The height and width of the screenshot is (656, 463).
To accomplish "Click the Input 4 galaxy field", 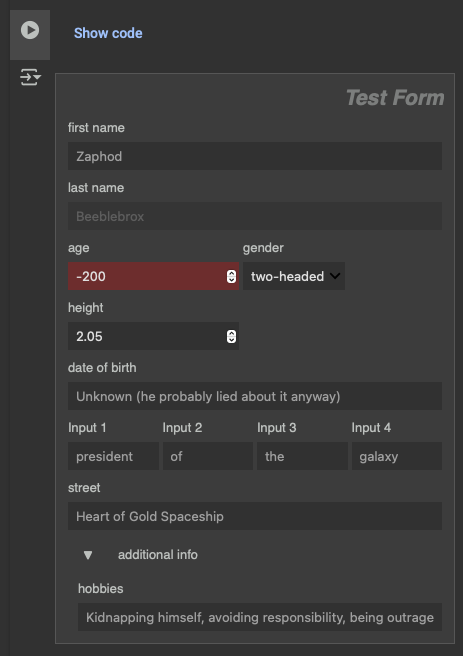I will pyautogui.click(x=397, y=456).
